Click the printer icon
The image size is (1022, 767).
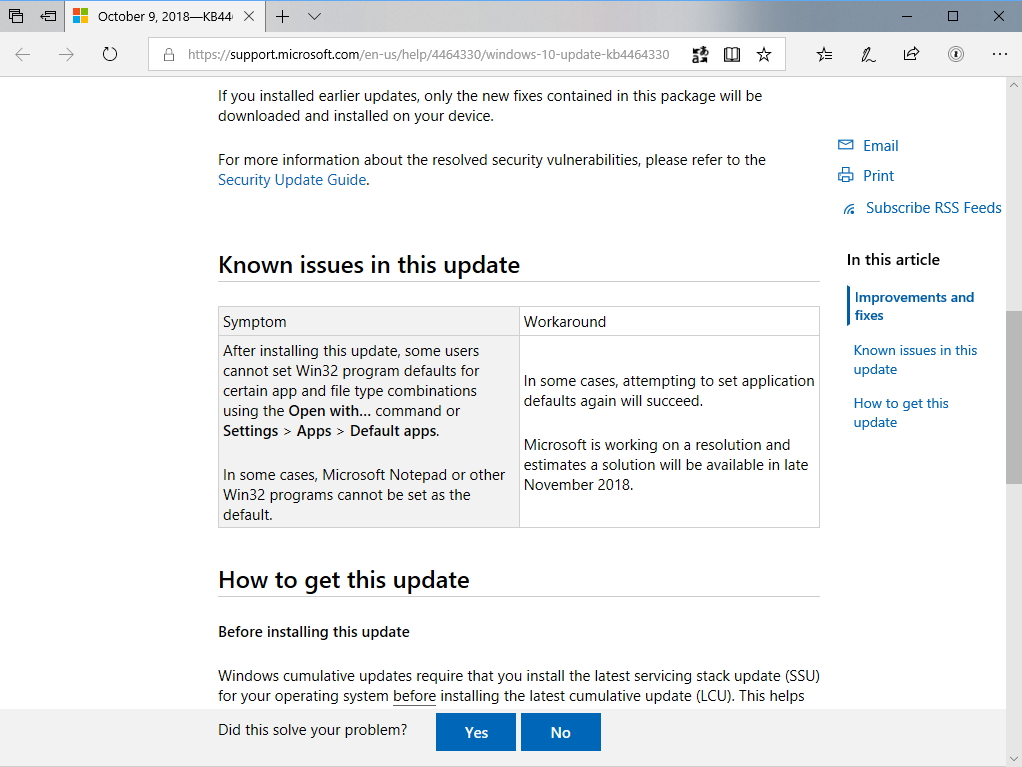click(845, 175)
